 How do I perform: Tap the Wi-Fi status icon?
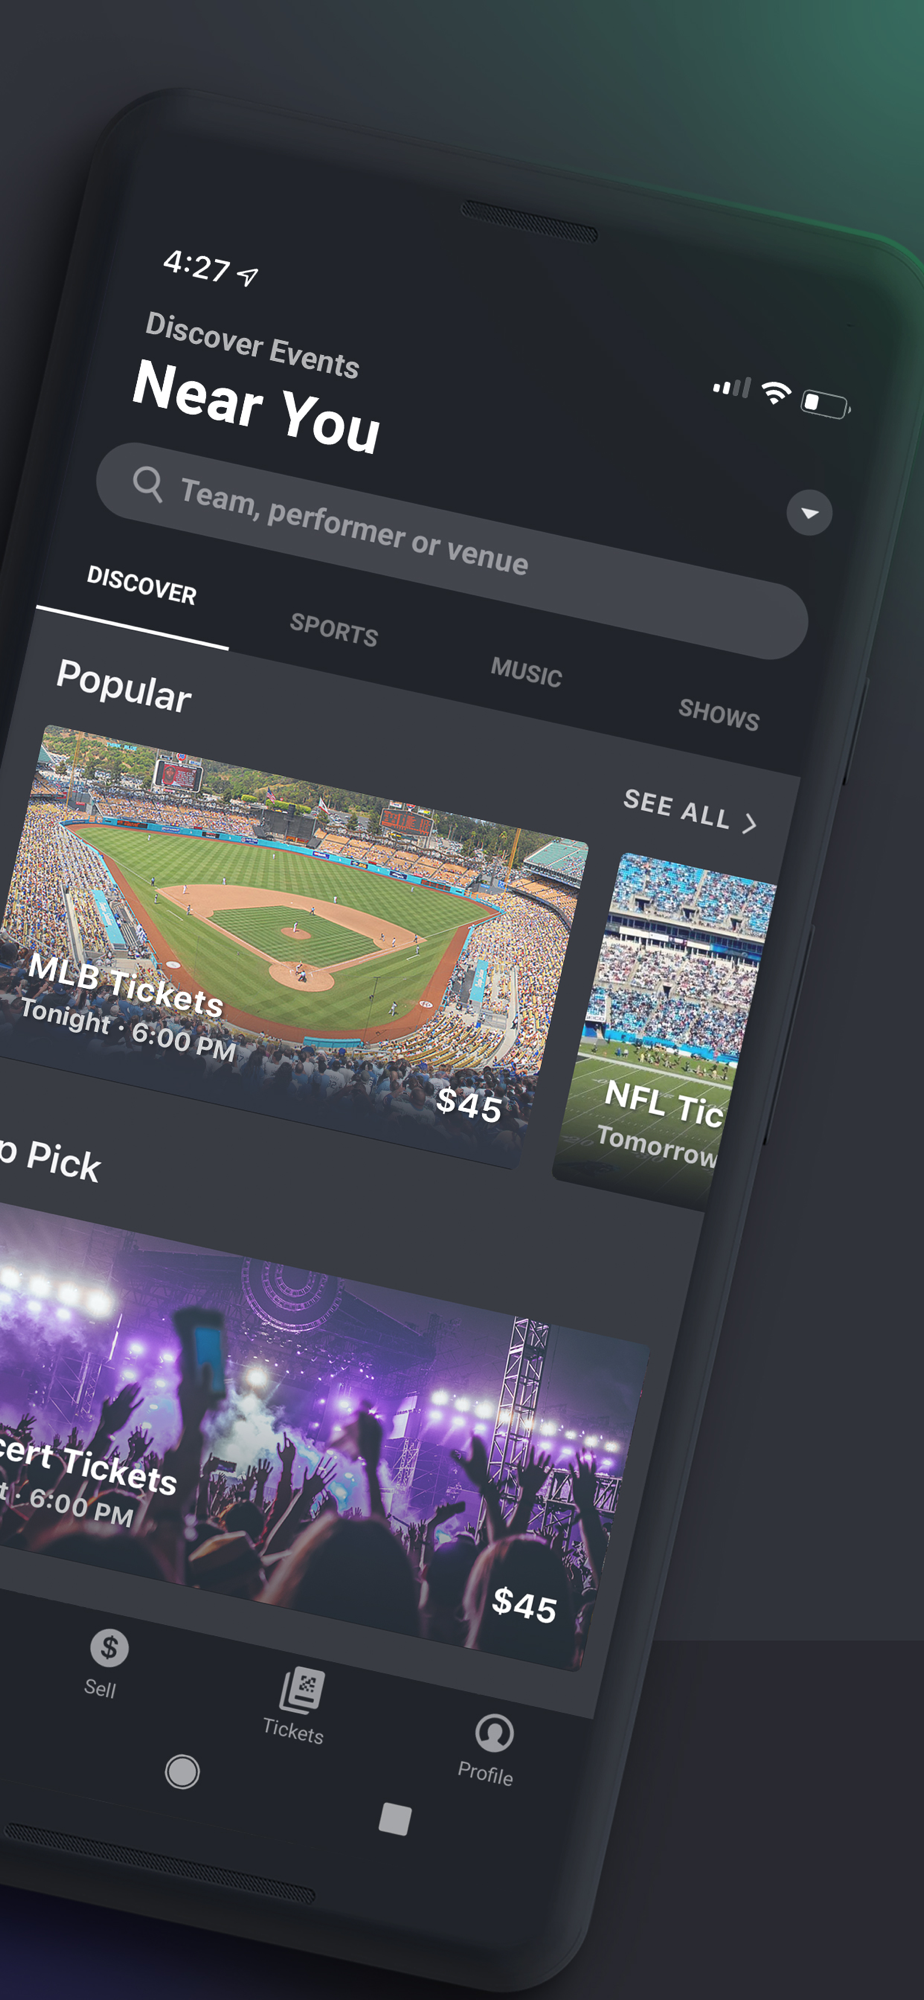tap(776, 392)
